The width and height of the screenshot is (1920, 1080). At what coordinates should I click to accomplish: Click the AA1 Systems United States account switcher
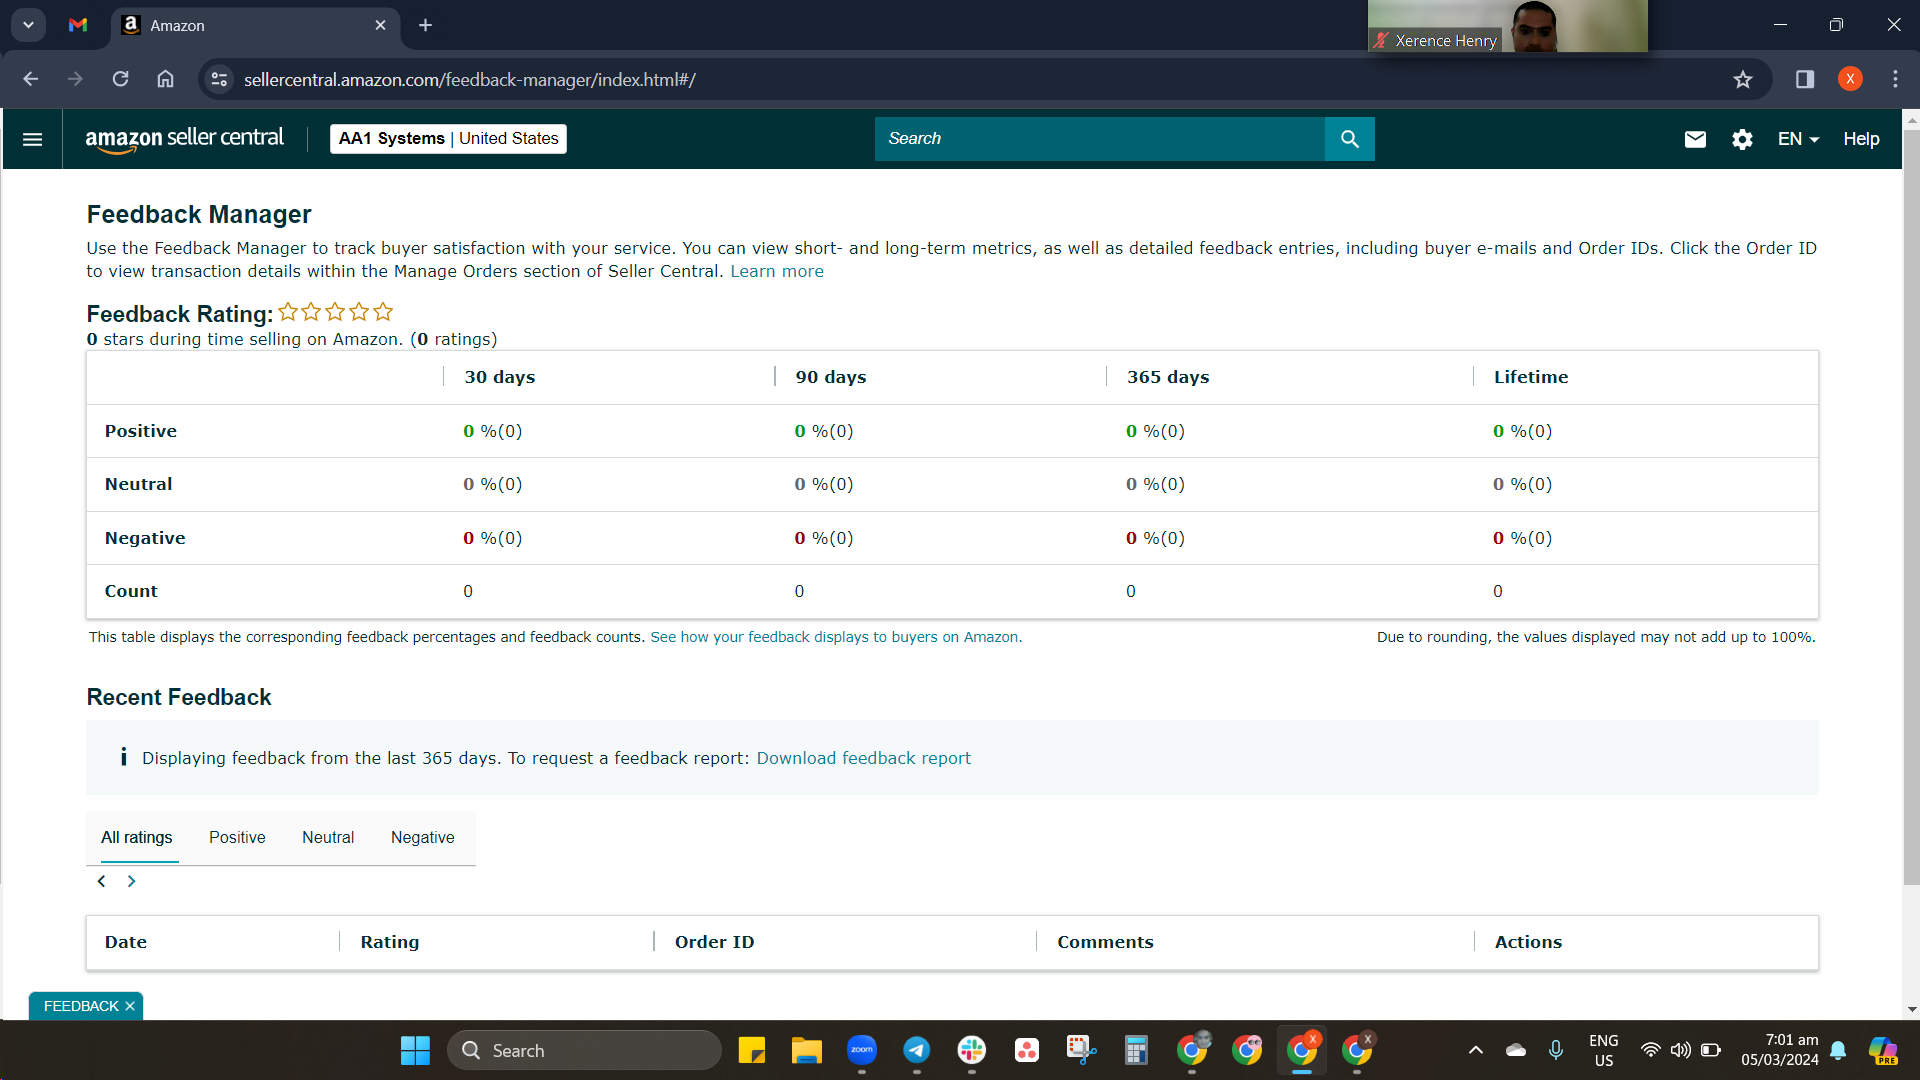tap(448, 139)
